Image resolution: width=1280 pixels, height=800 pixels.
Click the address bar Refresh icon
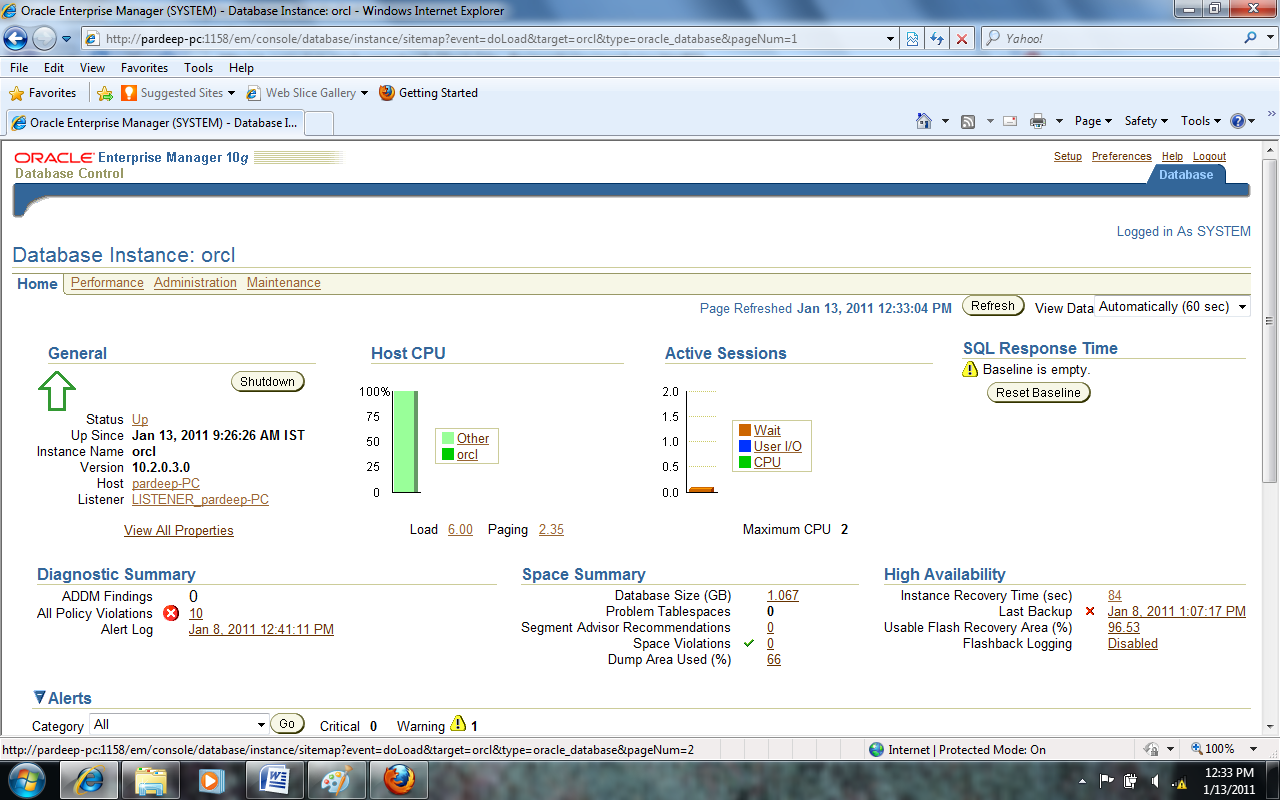[937, 39]
